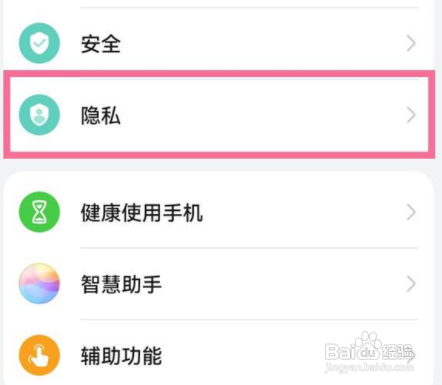Image resolution: width=442 pixels, height=385 pixels.
Task: Click the white row area between 隐私 text and arrow
Action: click(263, 115)
